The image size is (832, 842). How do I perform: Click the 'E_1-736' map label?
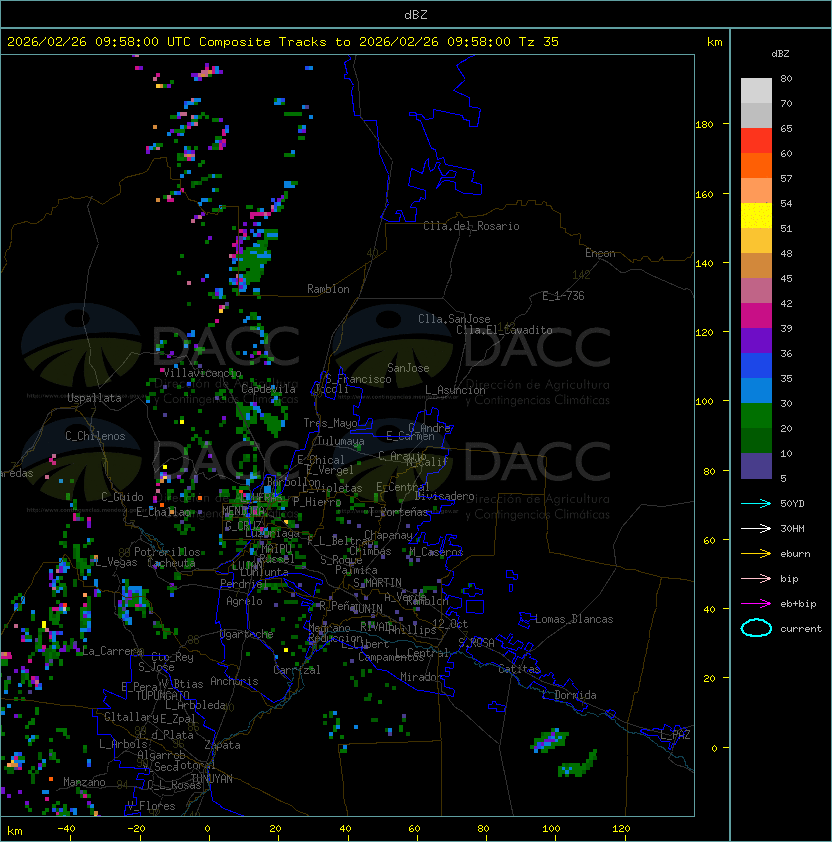click(x=563, y=296)
